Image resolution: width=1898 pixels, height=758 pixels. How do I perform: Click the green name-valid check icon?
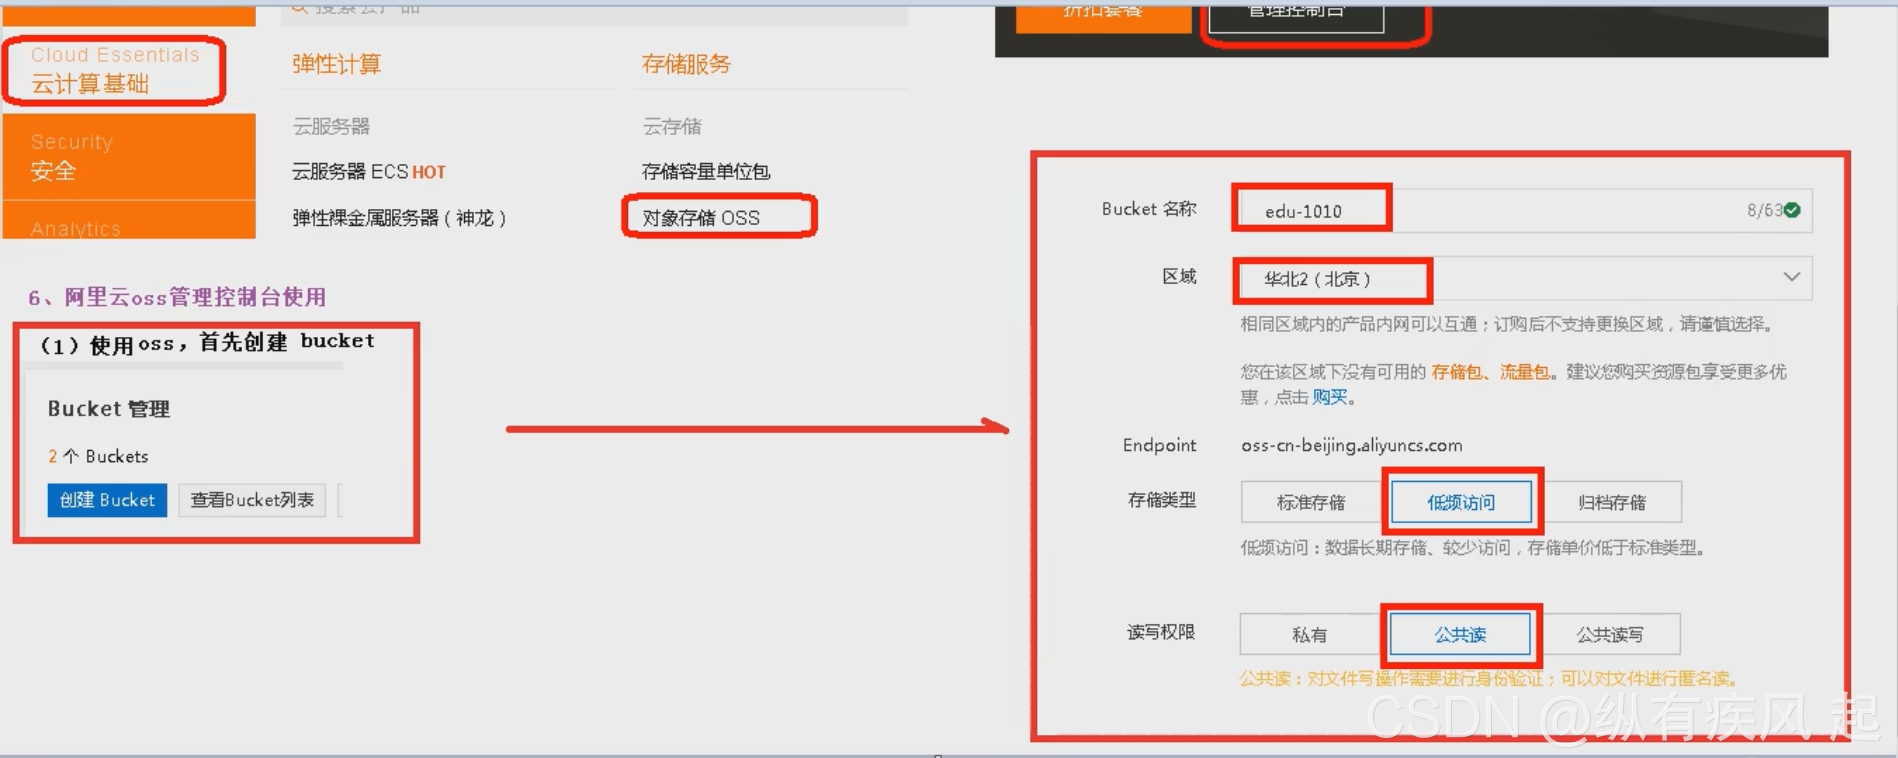pos(1792,210)
